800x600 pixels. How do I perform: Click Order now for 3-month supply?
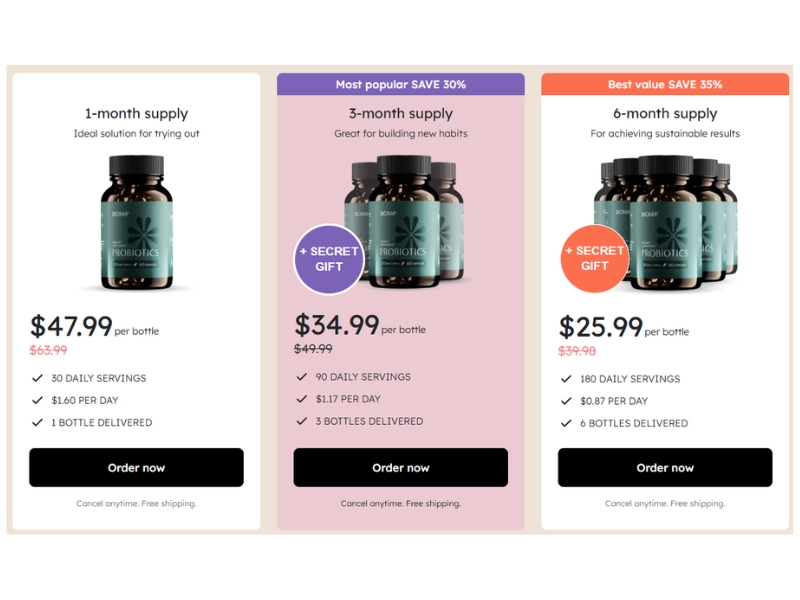400,467
